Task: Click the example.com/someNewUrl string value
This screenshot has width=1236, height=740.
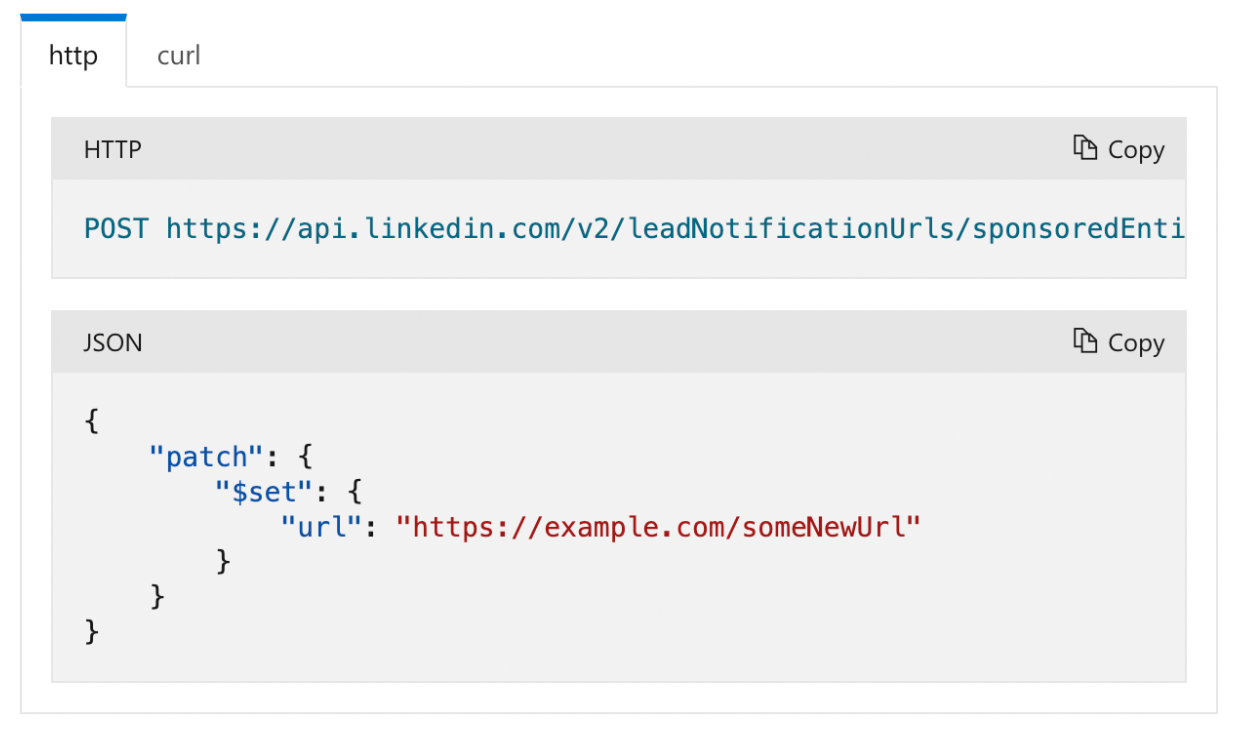Action: coord(657,527)
